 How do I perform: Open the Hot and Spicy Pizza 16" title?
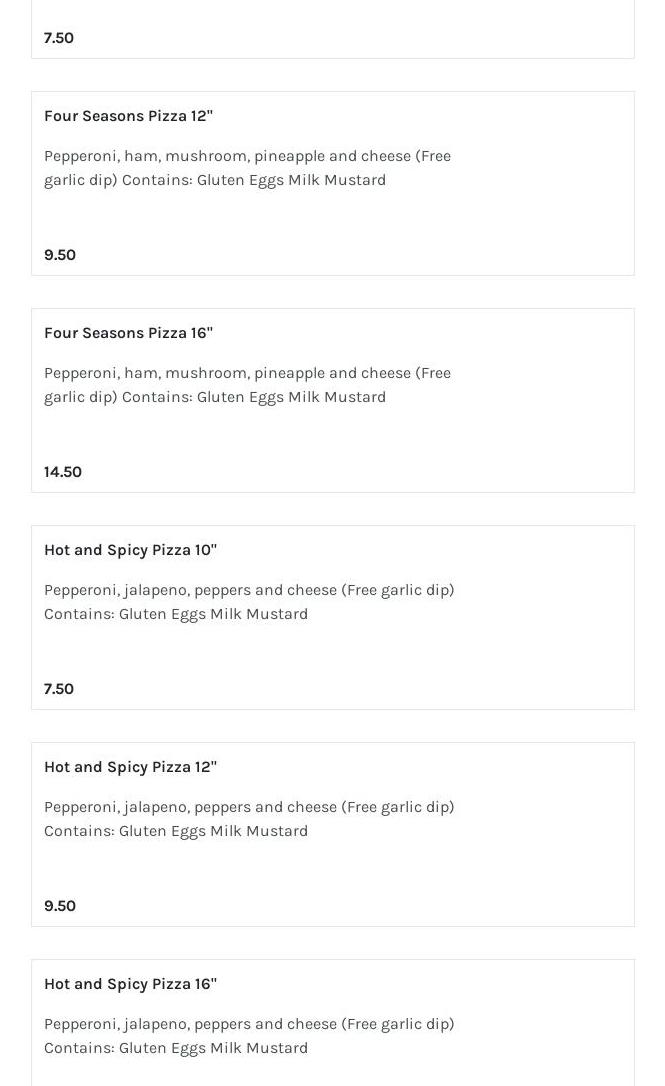coord(130,984)
